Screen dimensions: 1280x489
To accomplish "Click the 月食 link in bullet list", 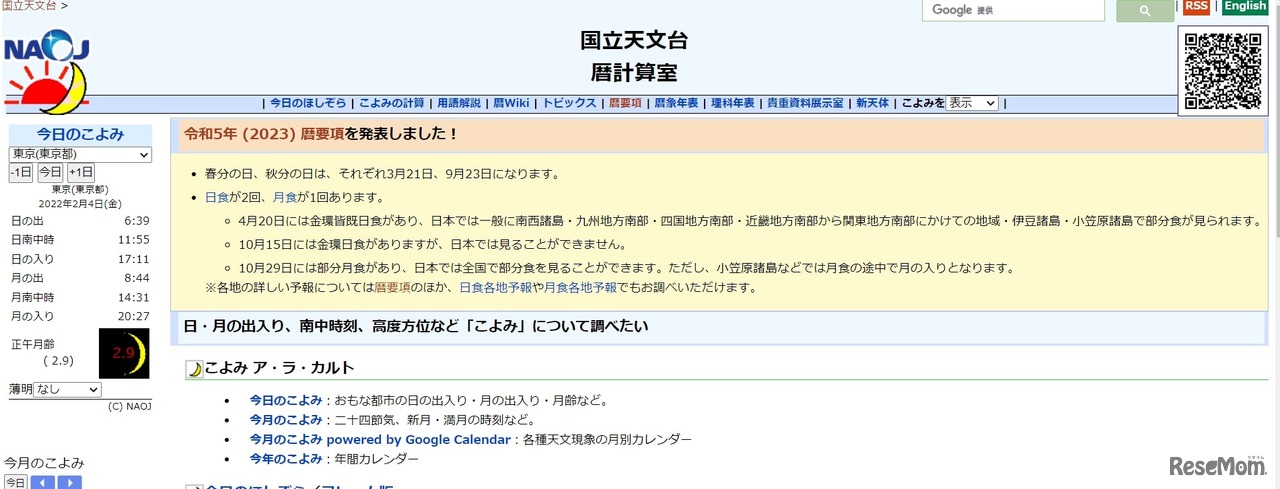I will 285,197.
